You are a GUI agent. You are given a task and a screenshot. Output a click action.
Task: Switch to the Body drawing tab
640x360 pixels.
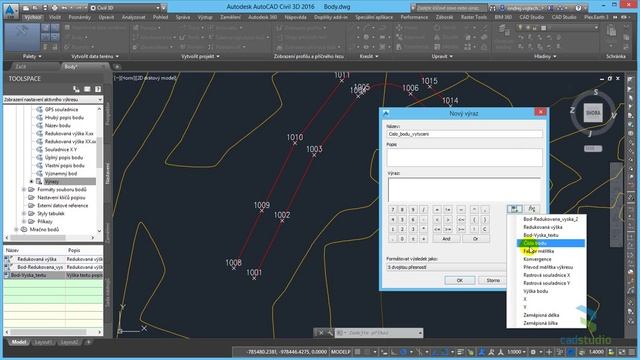tap(71, 67)
